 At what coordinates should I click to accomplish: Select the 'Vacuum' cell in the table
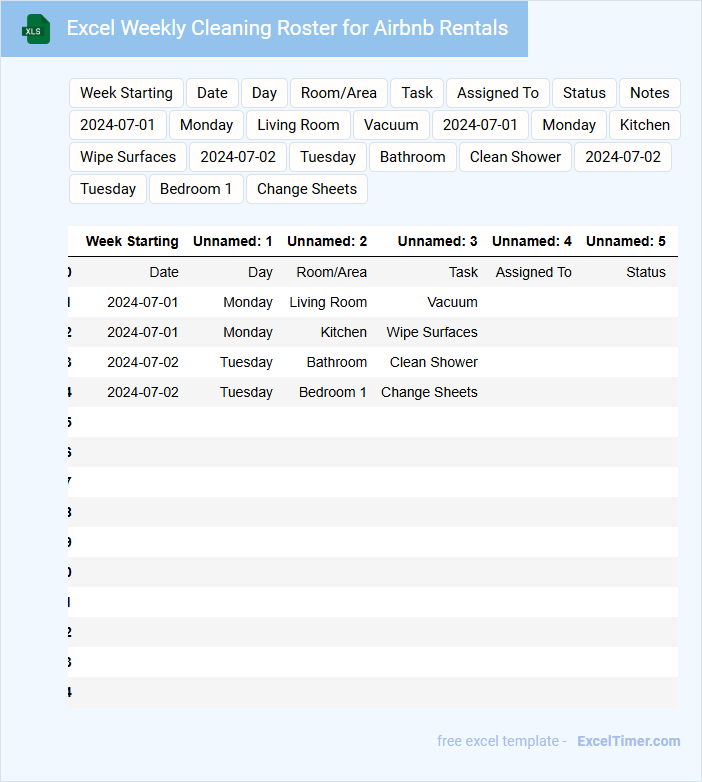[x=452, y=302]
